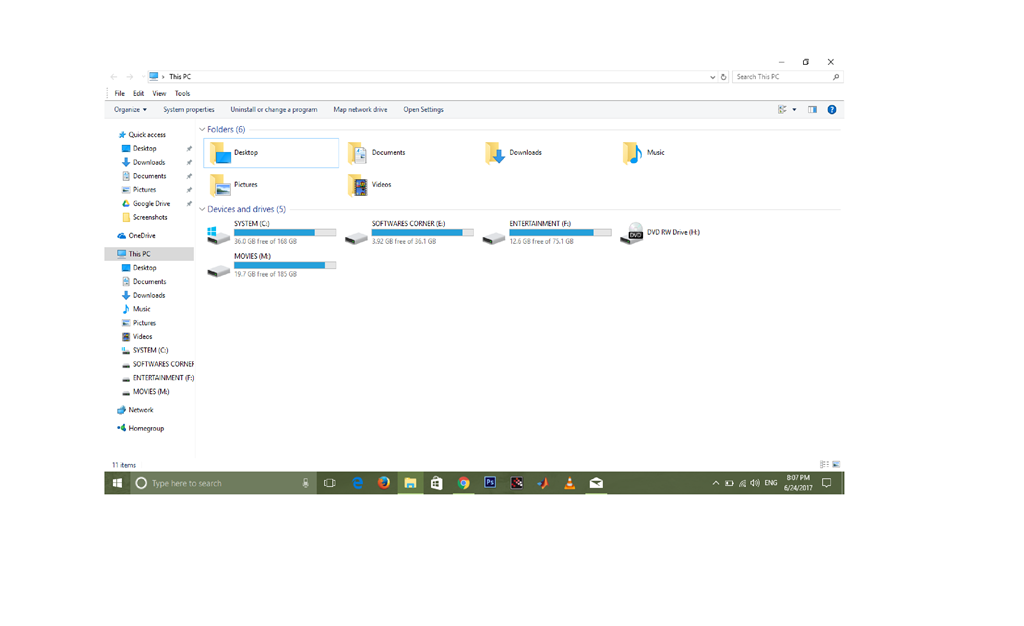1024x626 pixels.
Task: Switch to large thumbnails view in status bar
Action: [x=836, y=465]
